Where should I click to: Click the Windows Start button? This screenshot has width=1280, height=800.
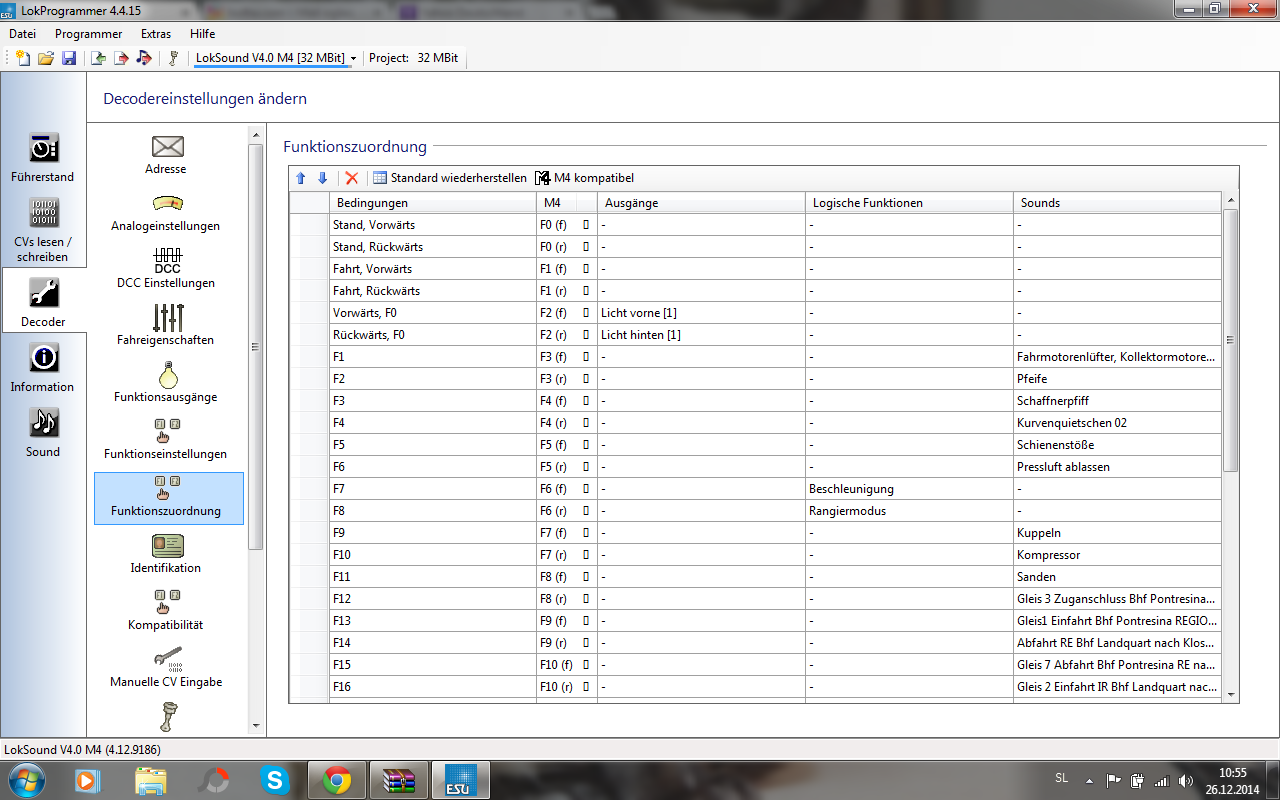(26, 780)
